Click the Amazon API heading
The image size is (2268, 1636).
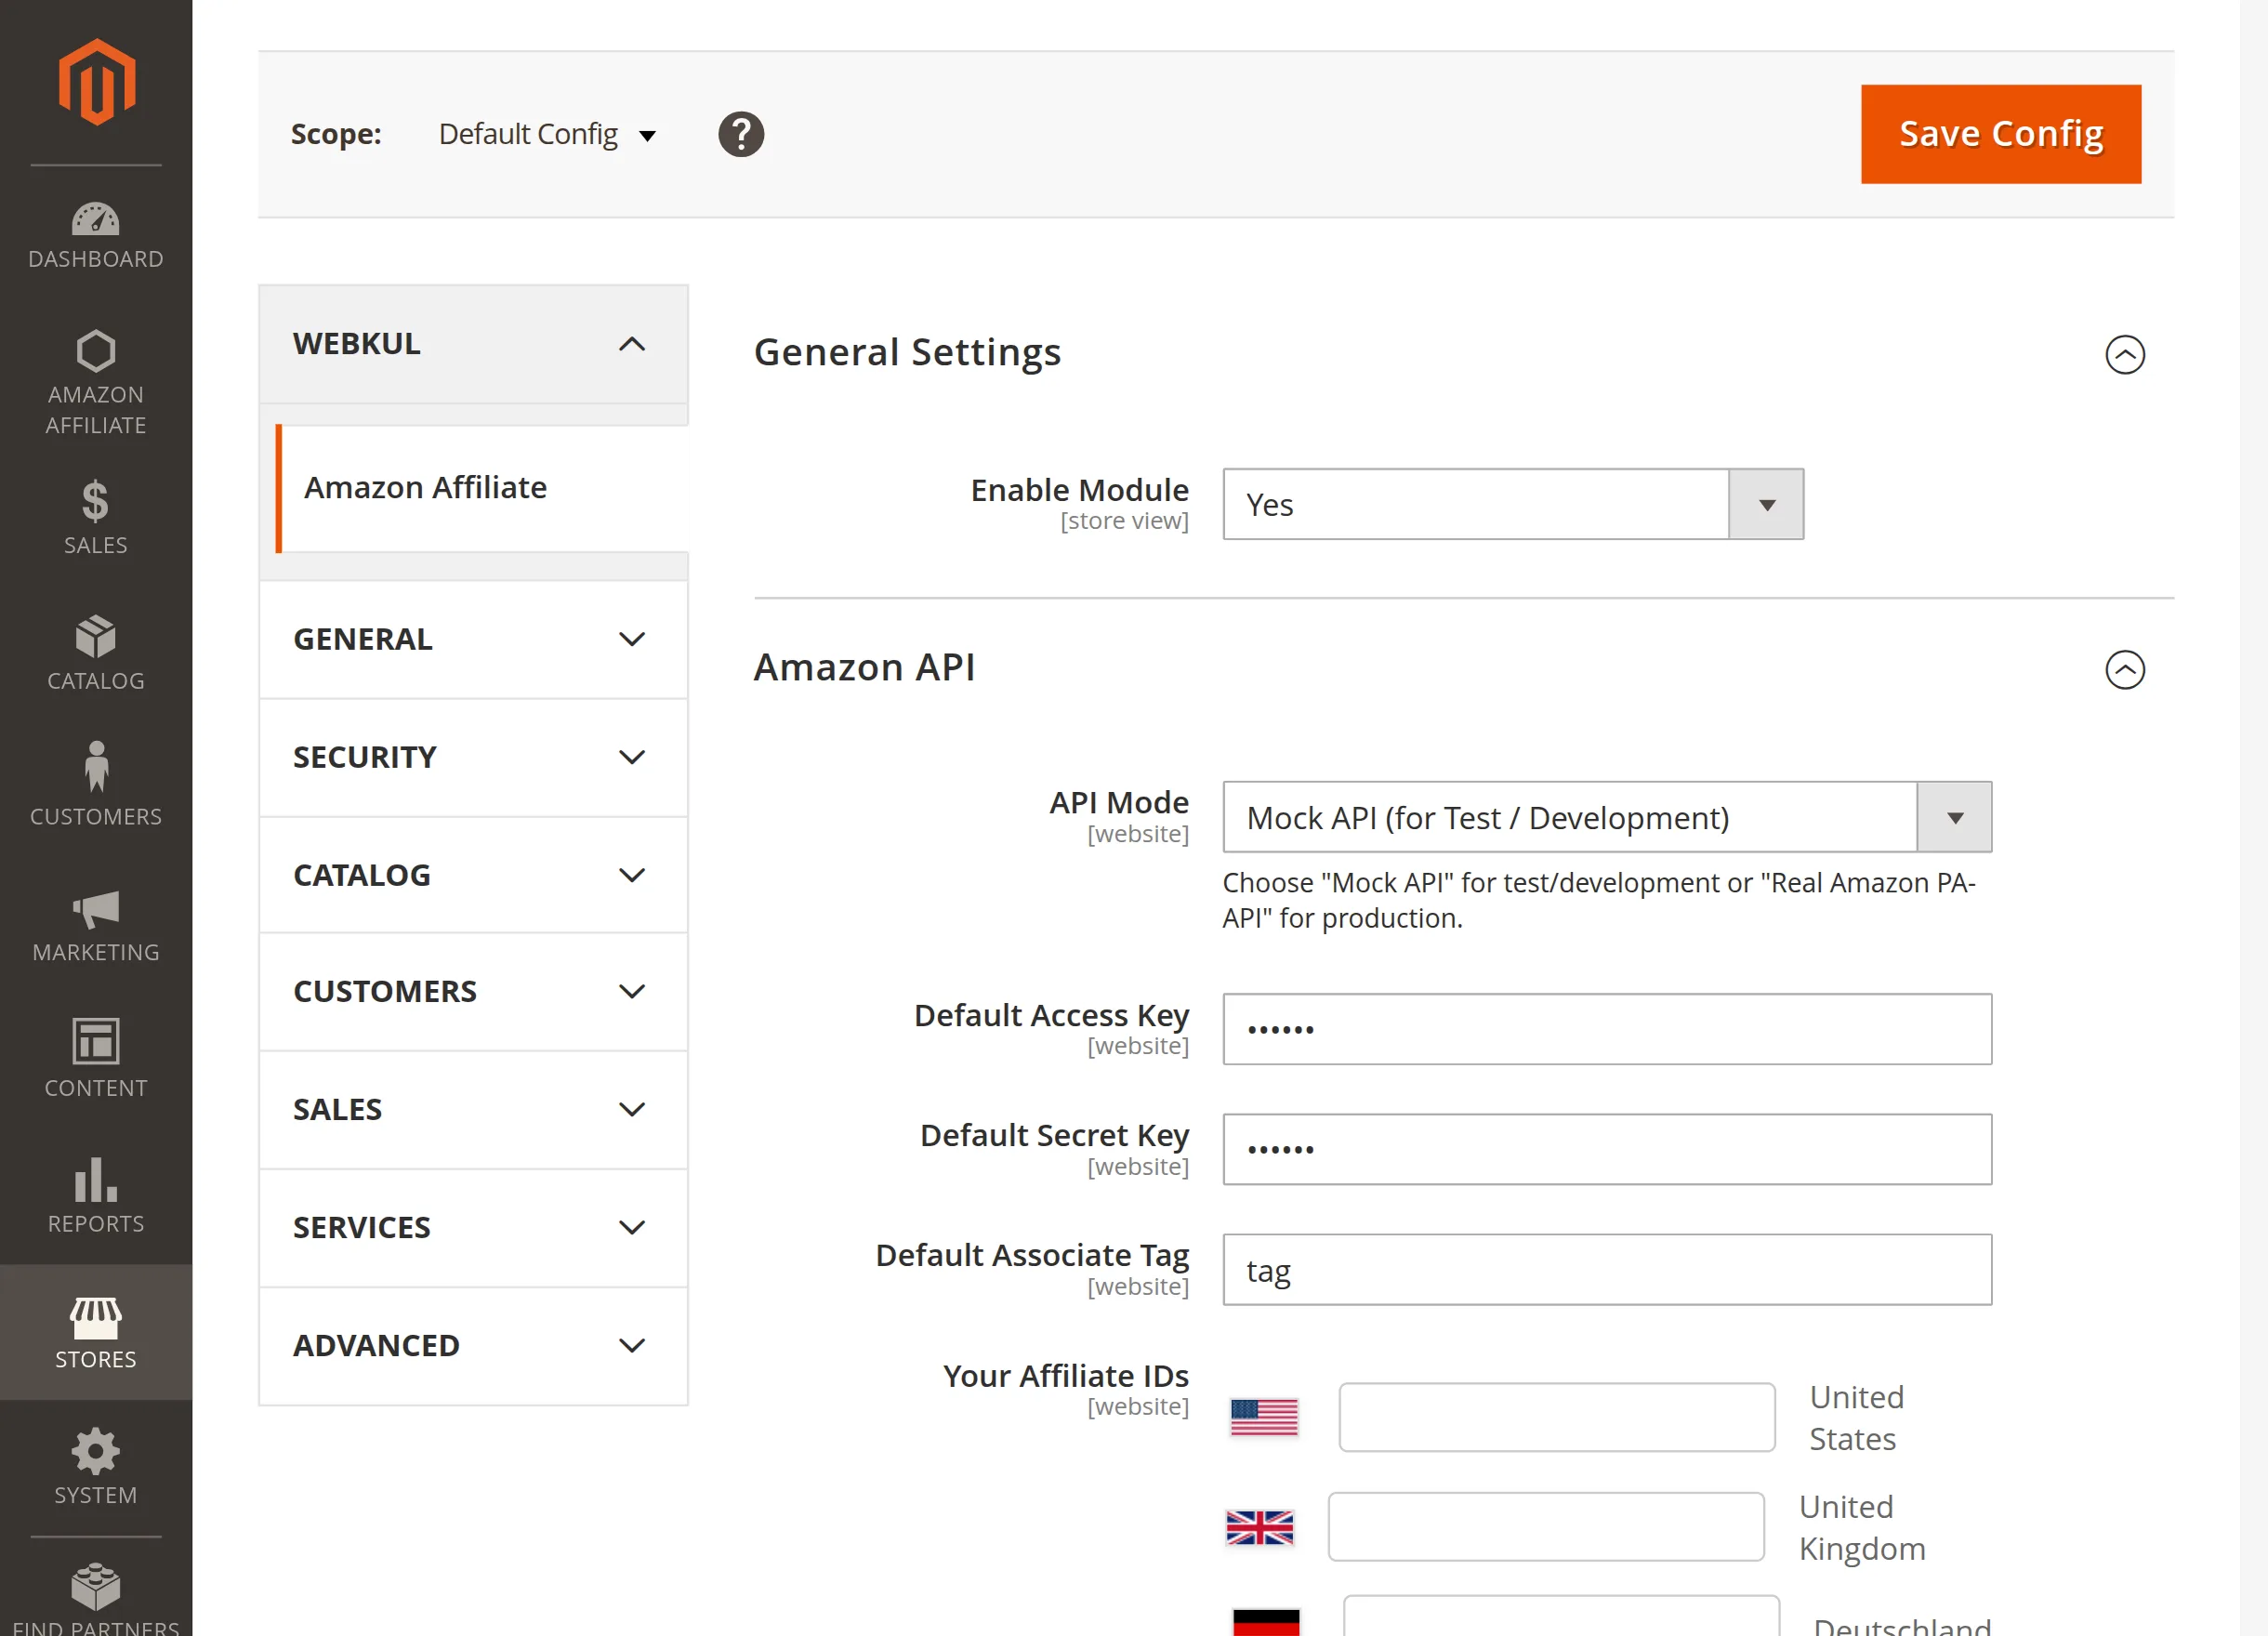864,668
